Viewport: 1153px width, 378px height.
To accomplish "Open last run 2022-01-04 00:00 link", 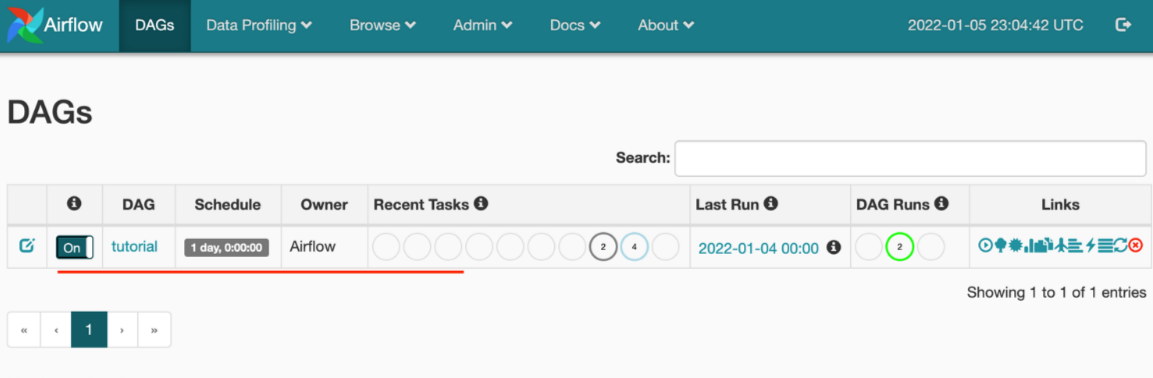I will pos(758,248).
